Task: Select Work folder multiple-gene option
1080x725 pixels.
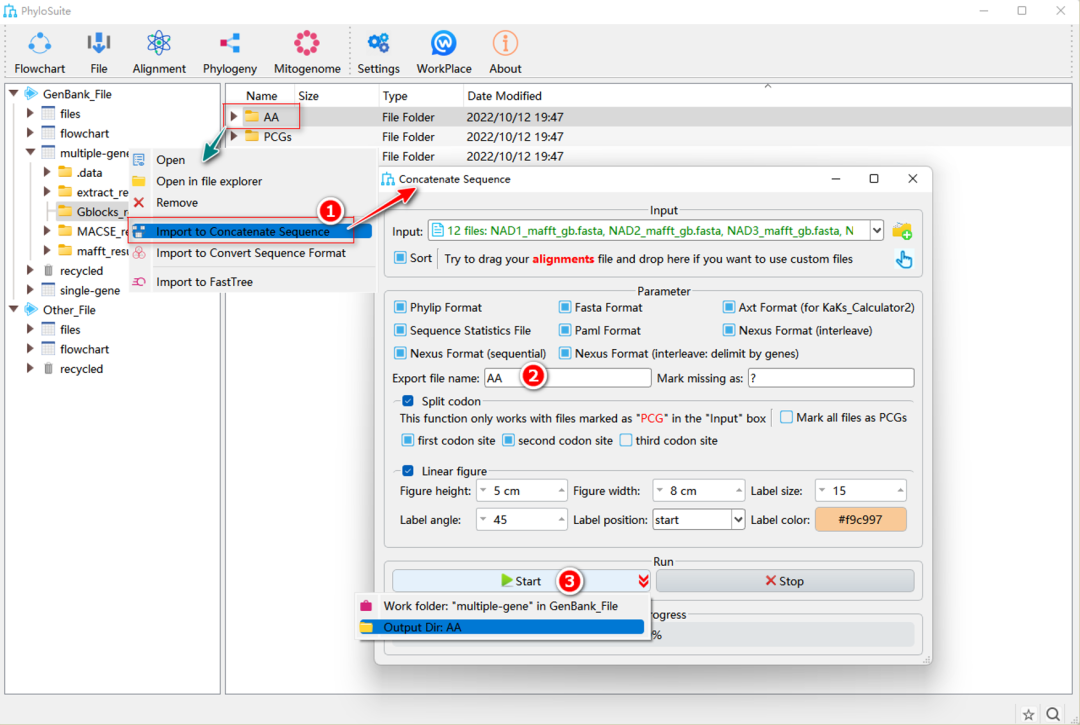Action: 502,606
